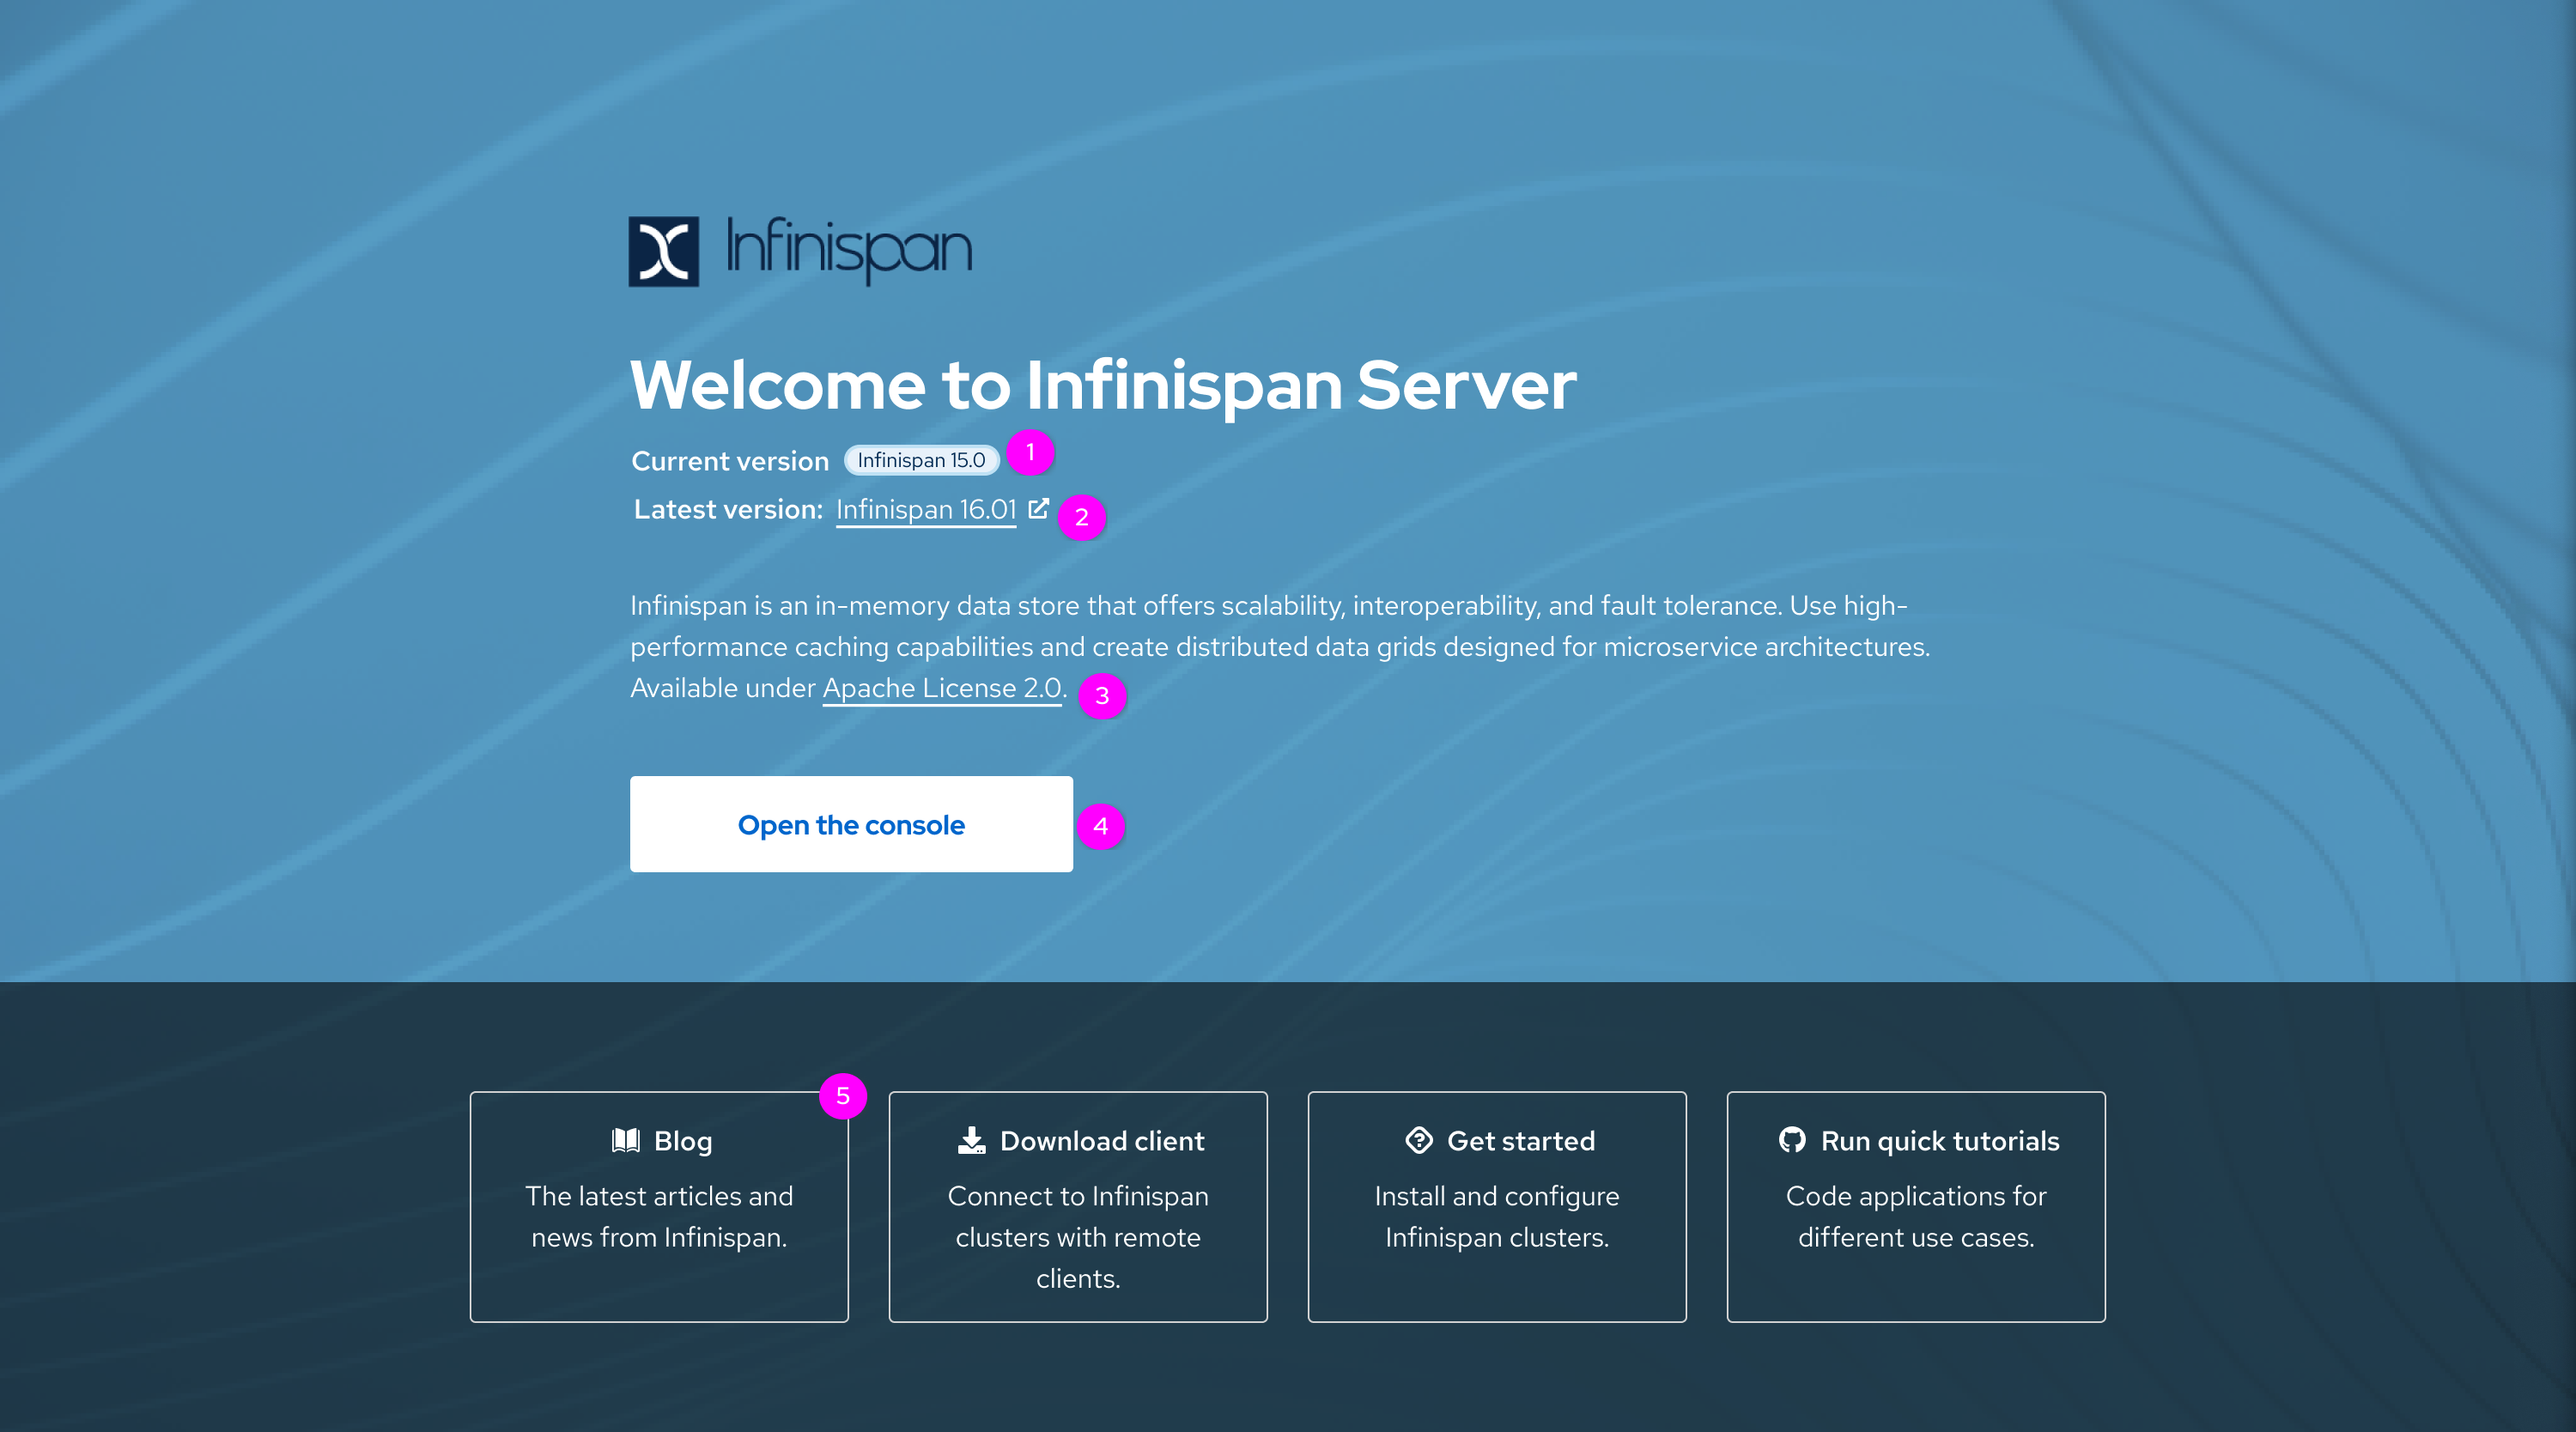Click the external link icon beside Infinispan 16.01

point(1038,509)
